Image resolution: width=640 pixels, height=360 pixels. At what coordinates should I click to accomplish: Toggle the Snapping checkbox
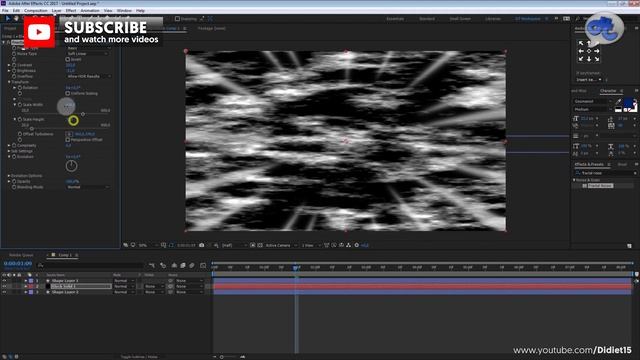pos(177,19)
